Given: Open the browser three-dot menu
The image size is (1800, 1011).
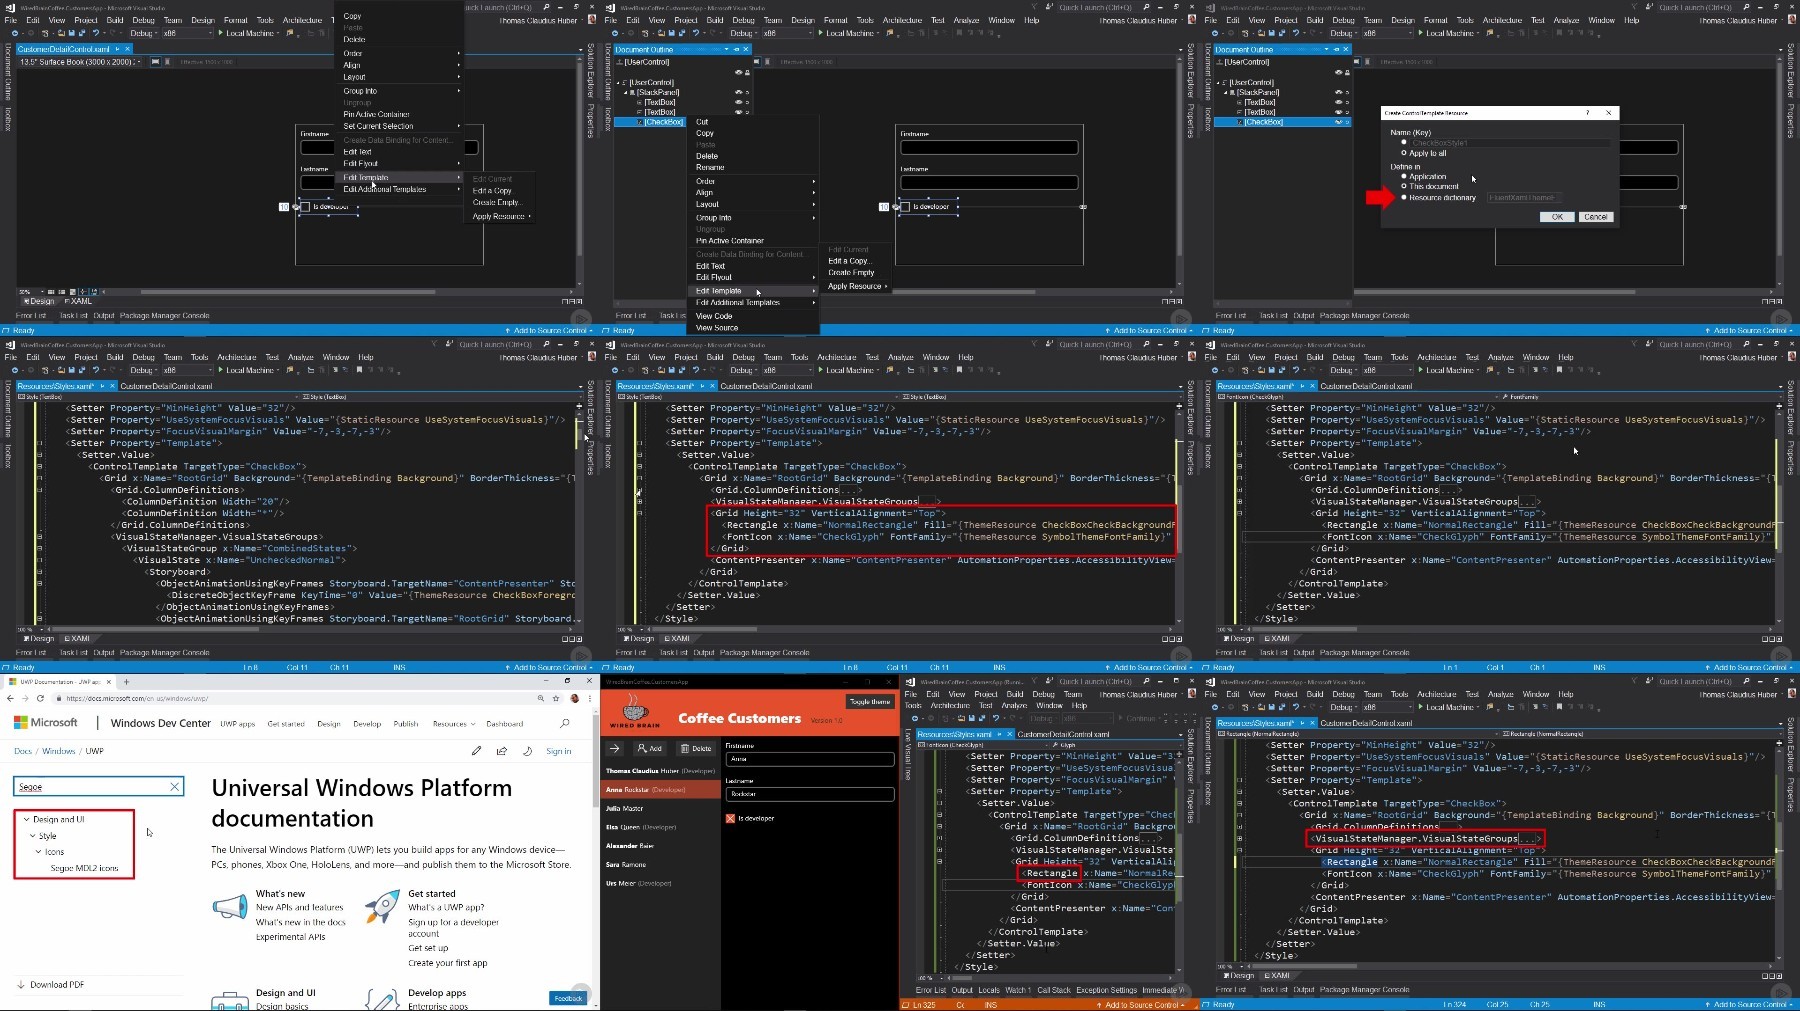Looking at the screenshot, I should point(590,698).
